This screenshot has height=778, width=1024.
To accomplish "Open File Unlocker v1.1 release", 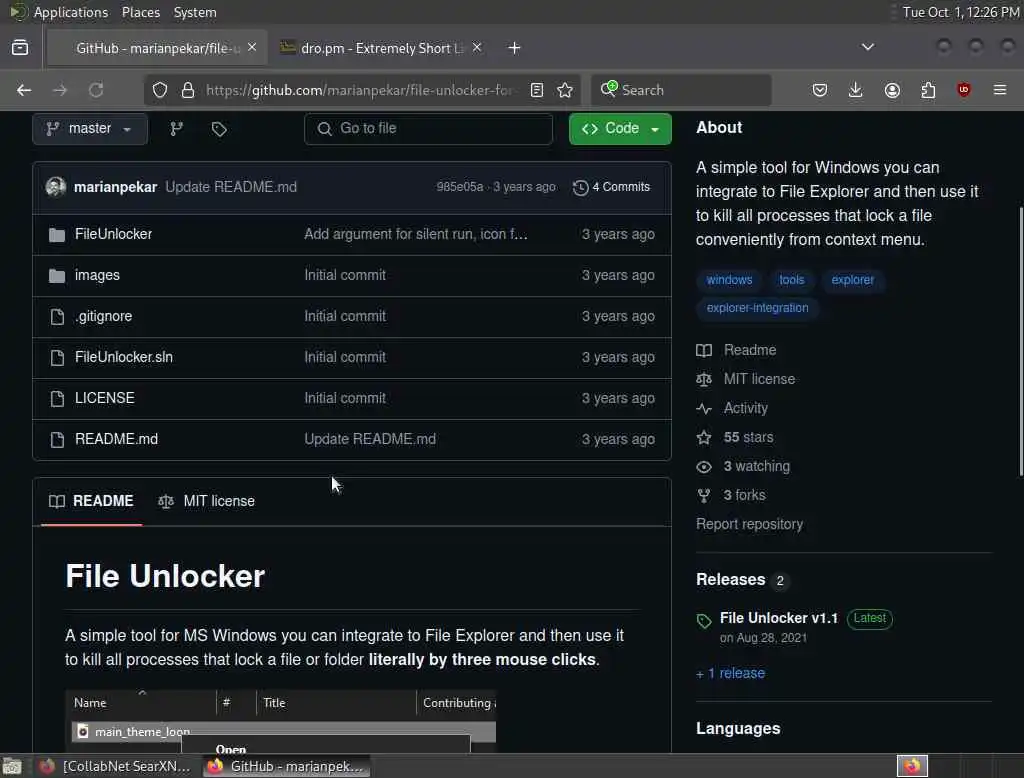I will click(x=778, y=618).
